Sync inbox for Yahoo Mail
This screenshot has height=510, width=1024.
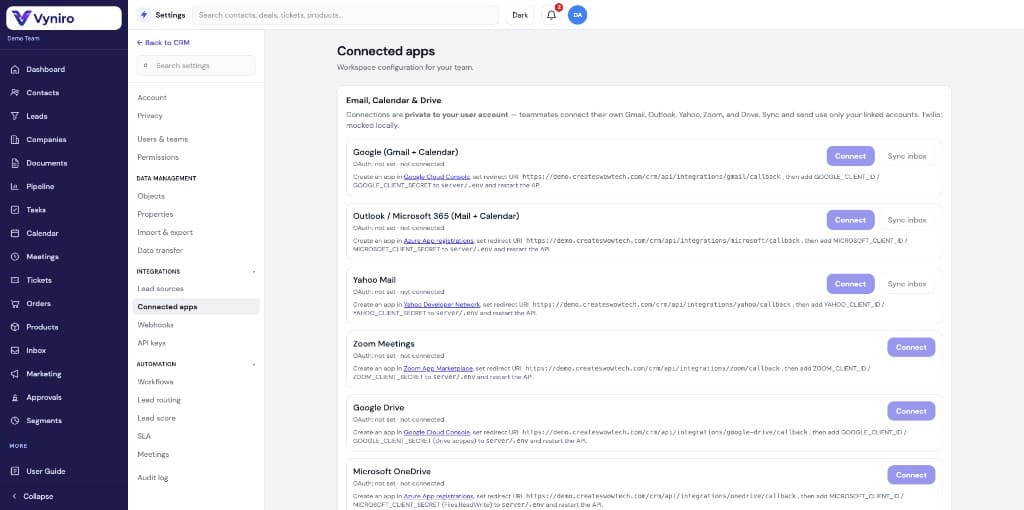907,284
